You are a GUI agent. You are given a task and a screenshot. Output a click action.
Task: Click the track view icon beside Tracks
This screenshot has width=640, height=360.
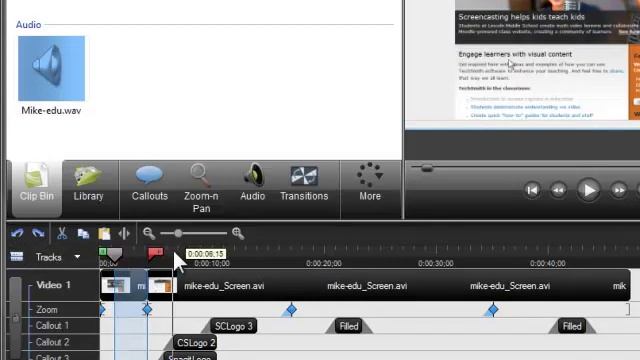17,257
